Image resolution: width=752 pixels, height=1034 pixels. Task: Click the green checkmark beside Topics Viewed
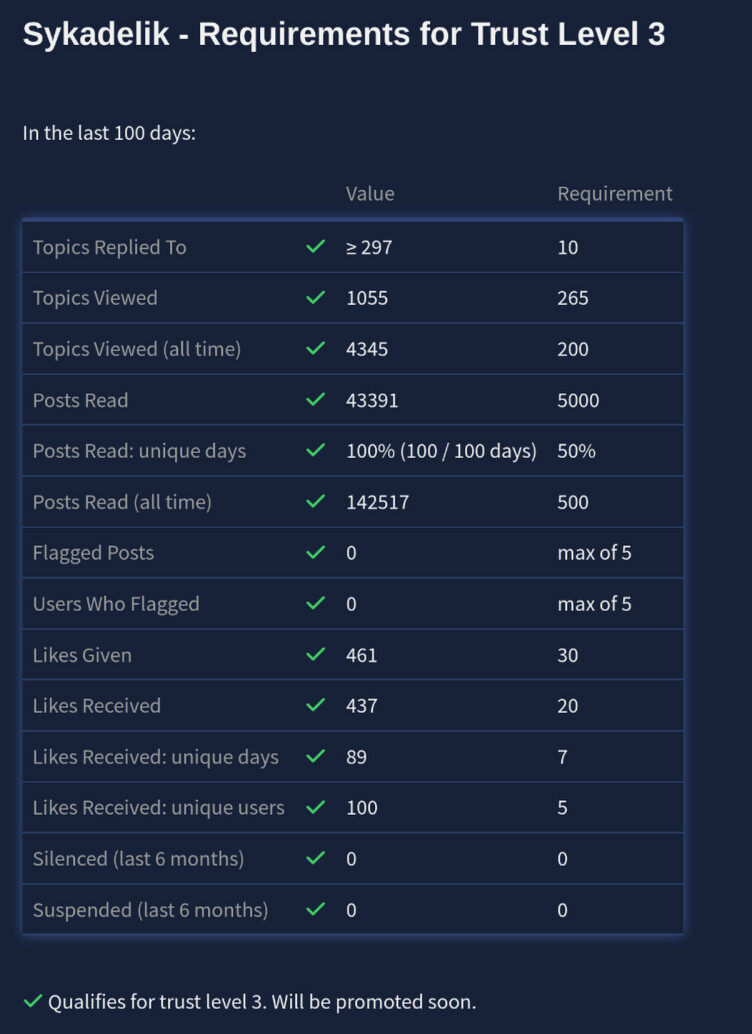316,298
